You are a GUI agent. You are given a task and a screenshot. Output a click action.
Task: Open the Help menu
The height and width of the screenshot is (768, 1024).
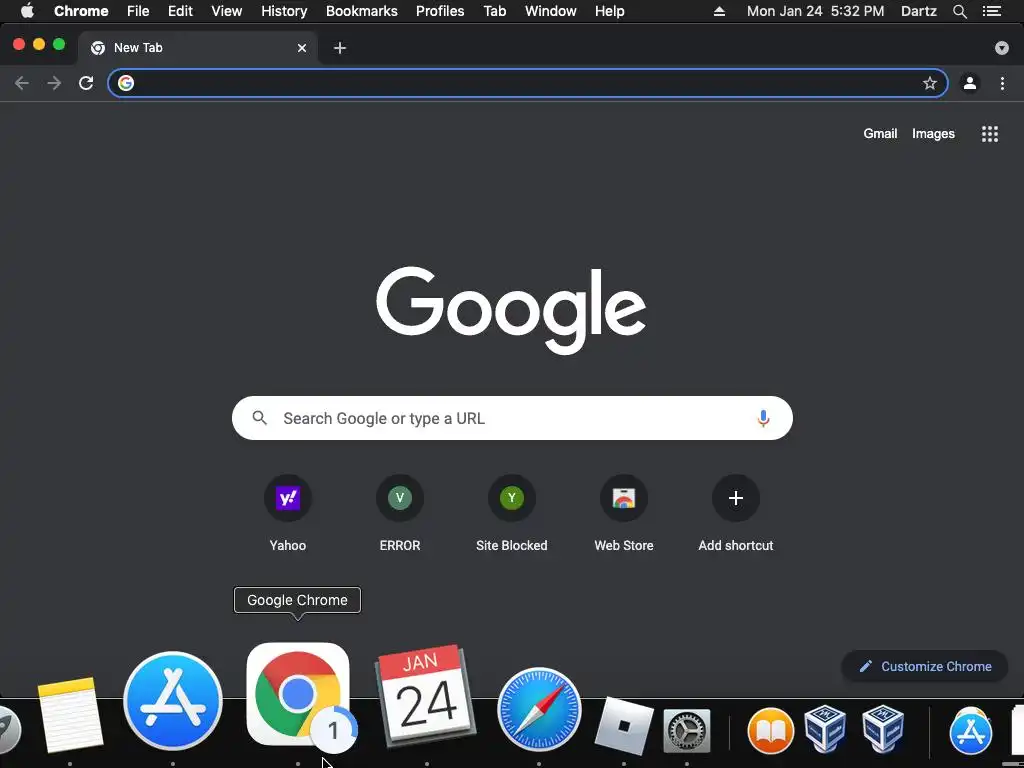[x=609, y=11]
